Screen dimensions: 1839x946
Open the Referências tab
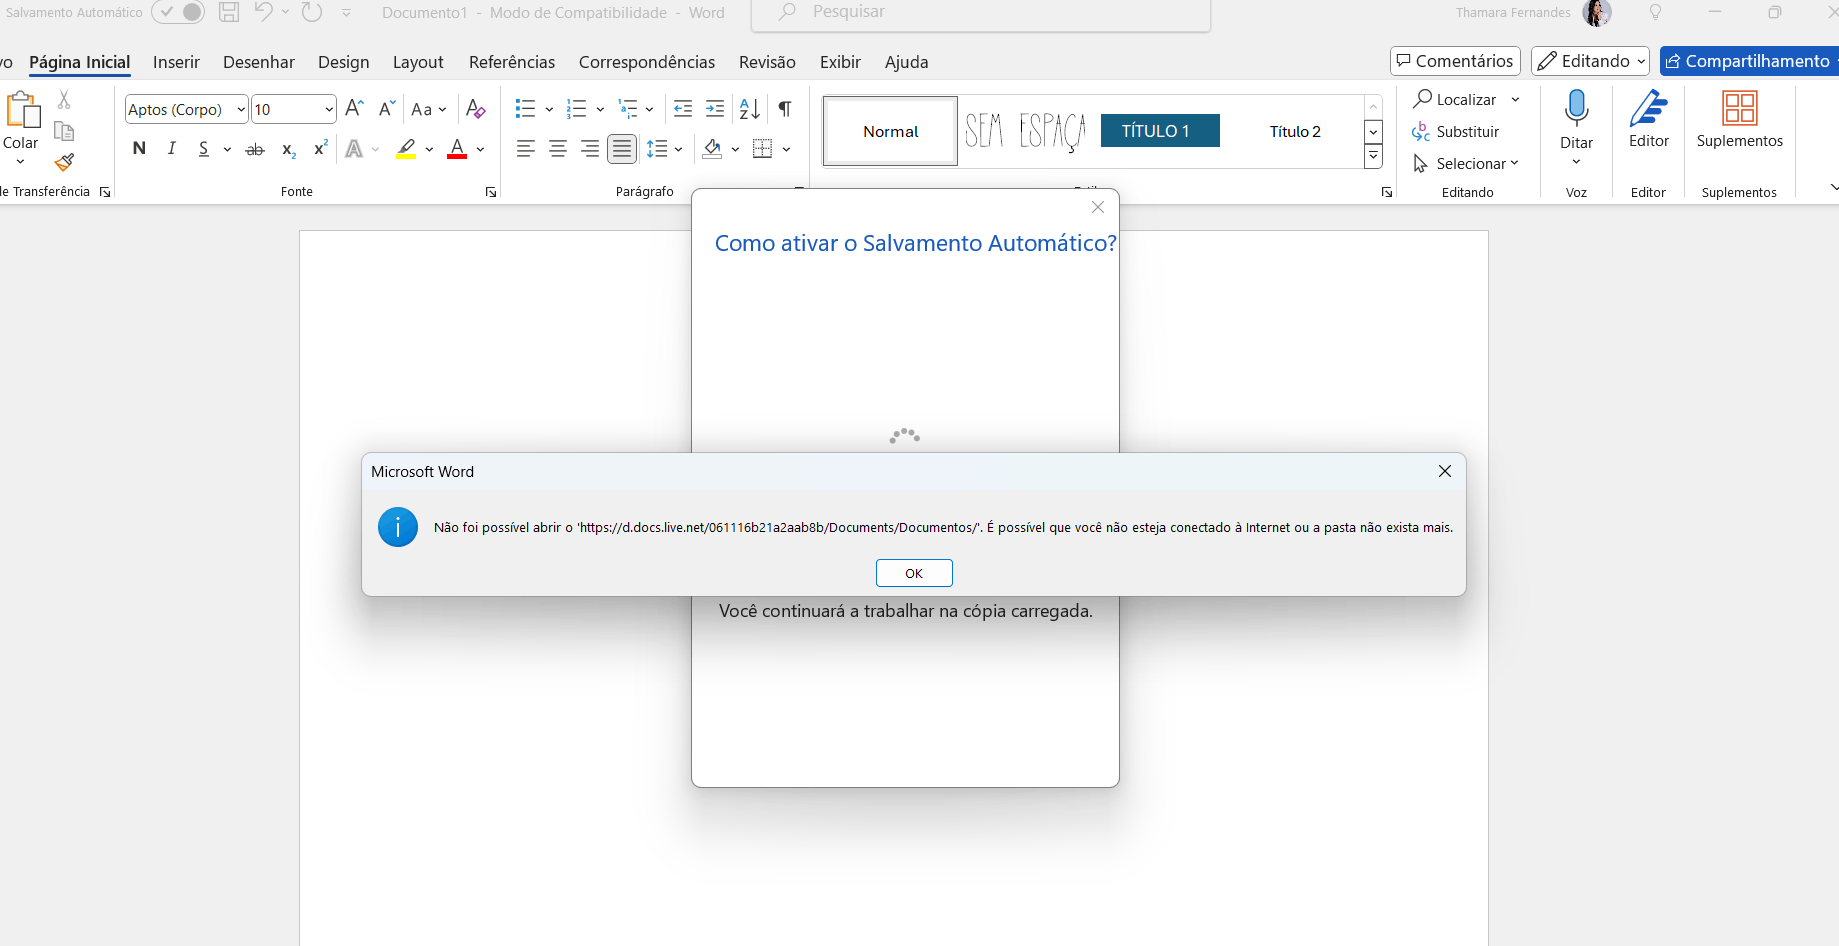tap(512, 62)
